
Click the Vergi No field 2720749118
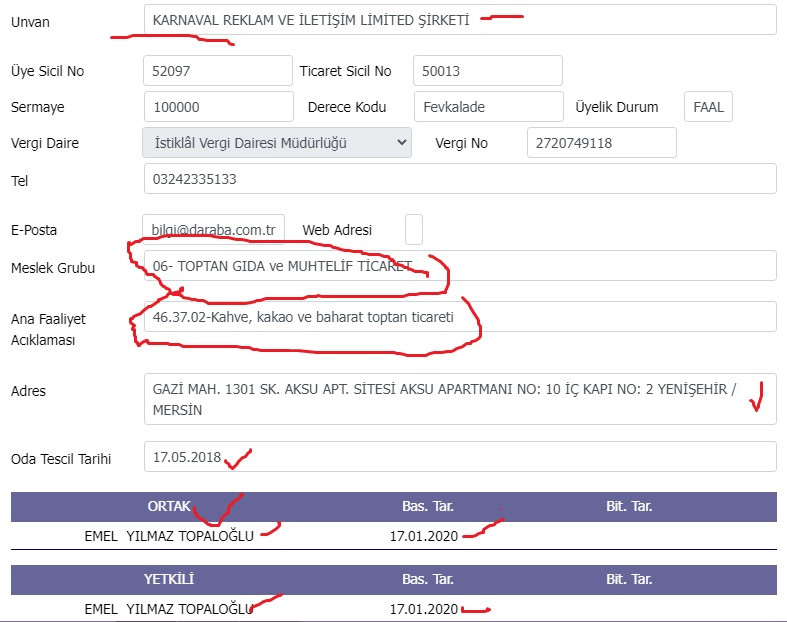tap(601, 143)
